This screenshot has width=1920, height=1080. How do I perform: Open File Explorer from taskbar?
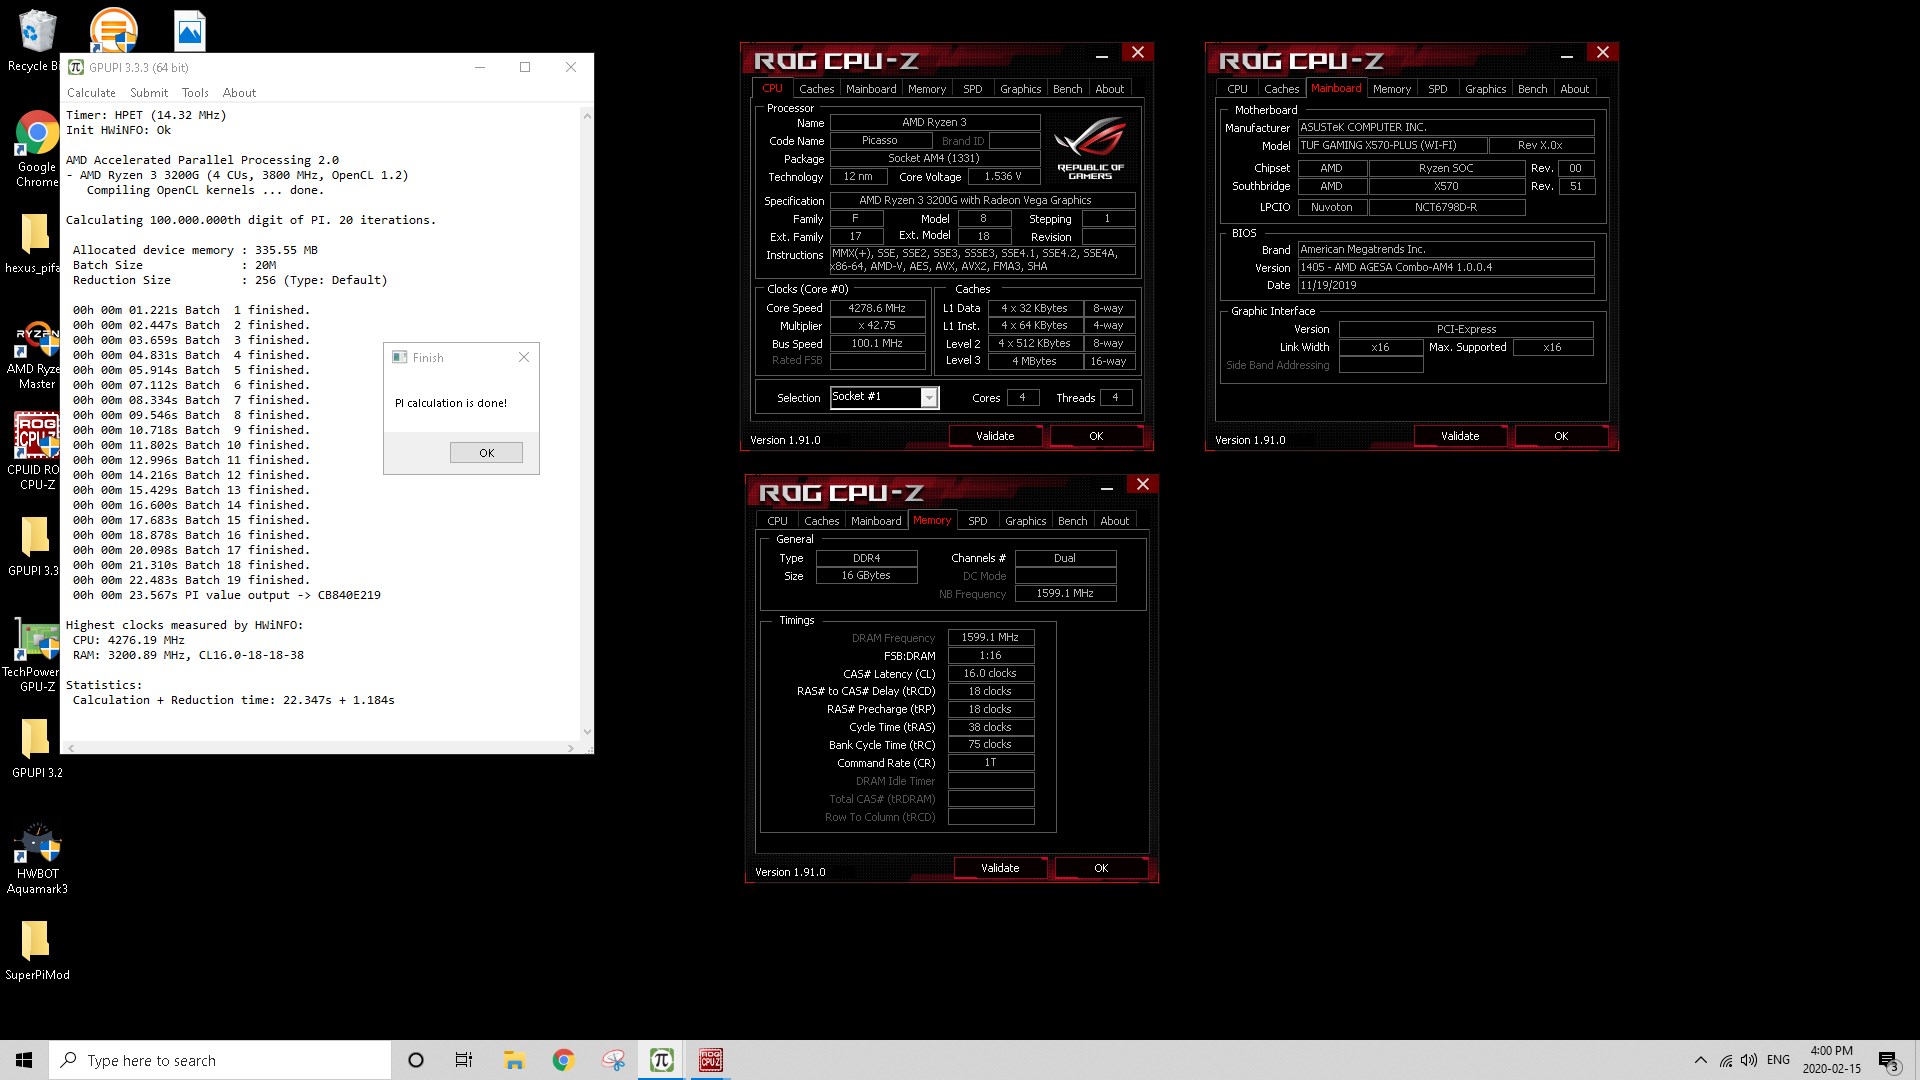(x=514, y=1060)
